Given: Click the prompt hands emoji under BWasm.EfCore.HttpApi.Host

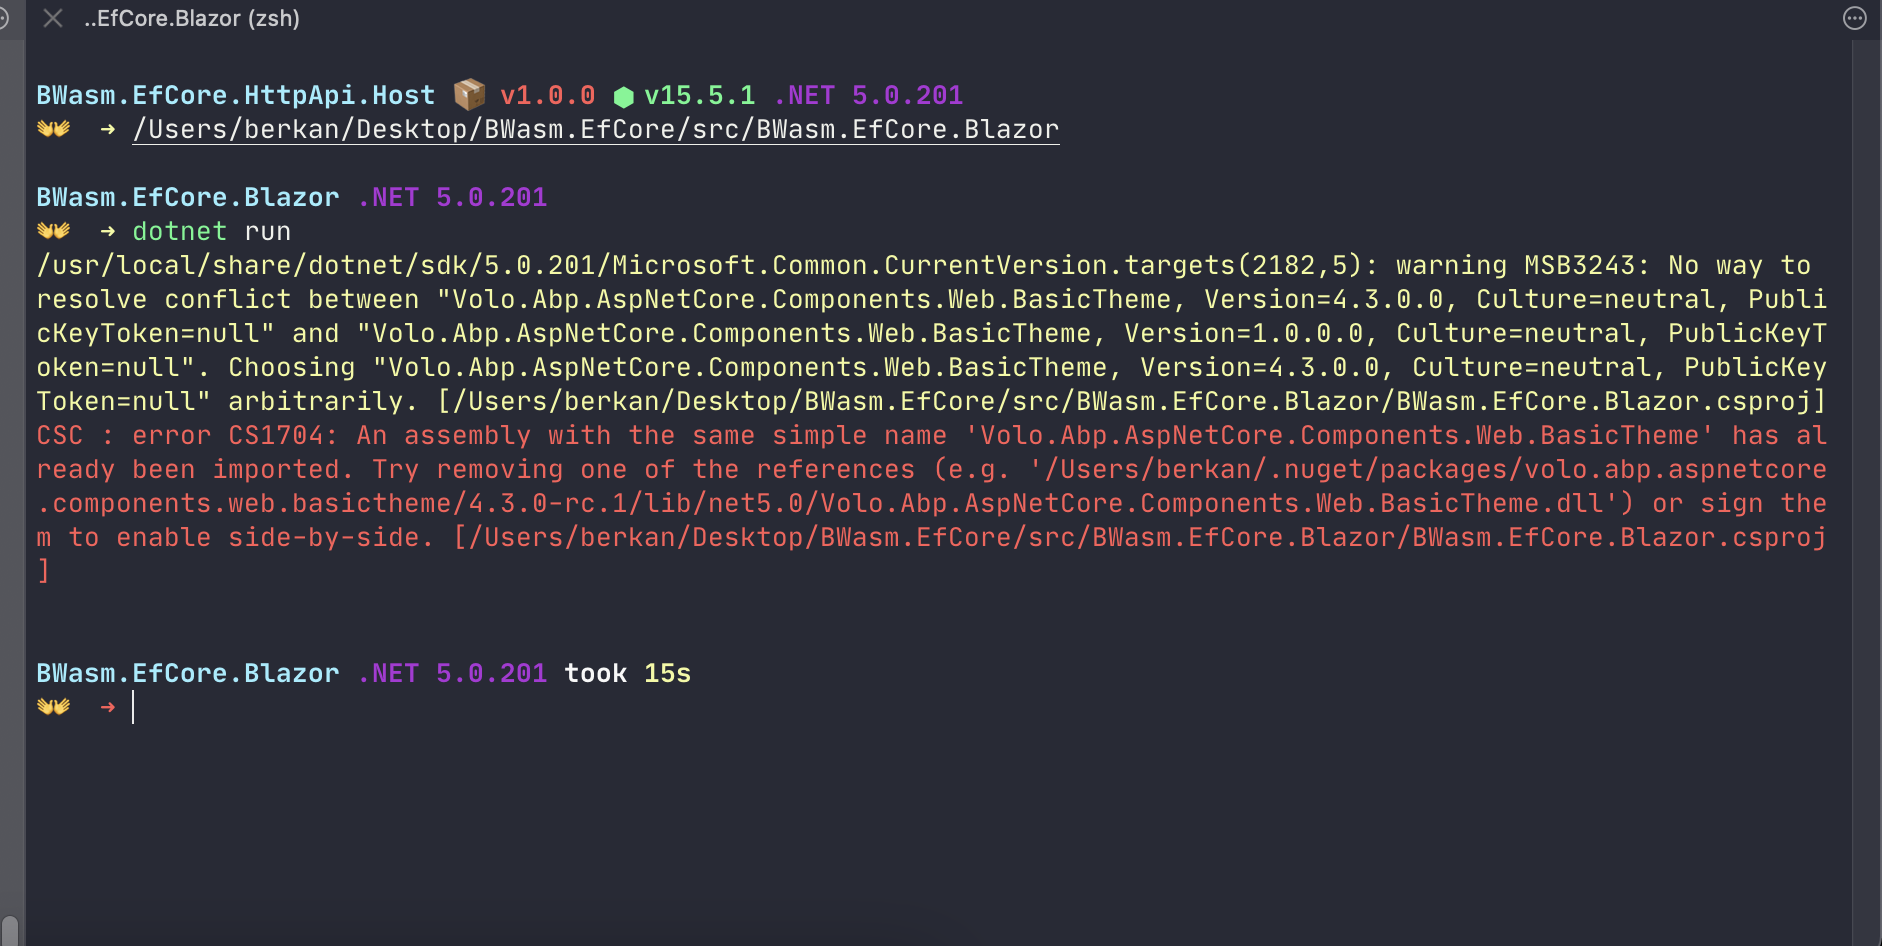Looking at the screenshot, I should 54,129.
